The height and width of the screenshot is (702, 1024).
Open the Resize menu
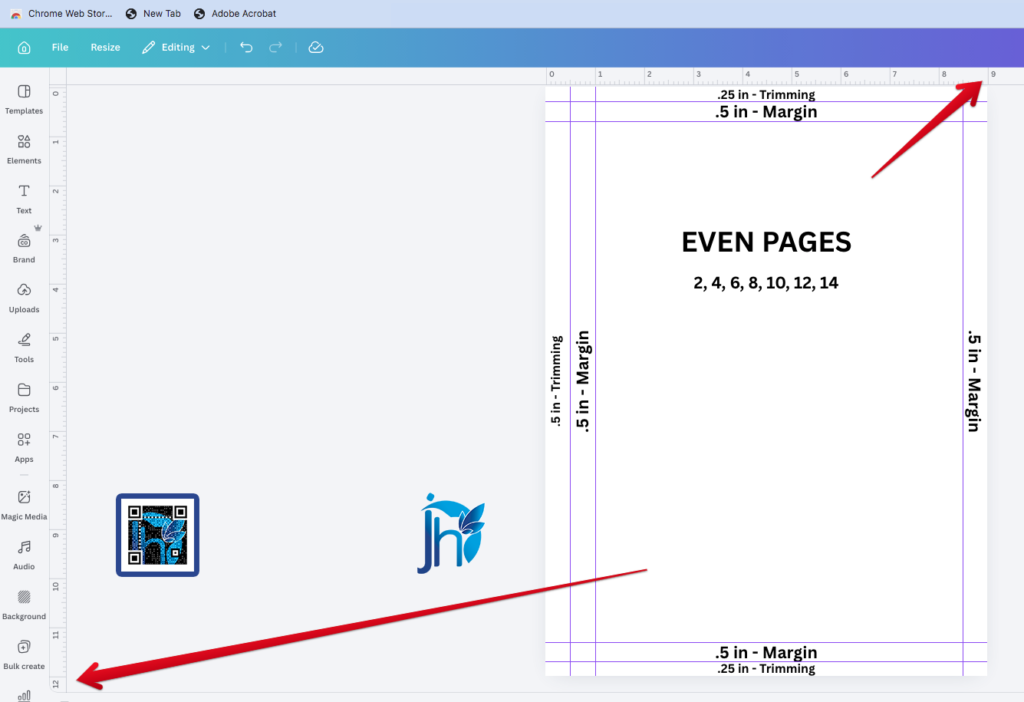pos(105,47)
